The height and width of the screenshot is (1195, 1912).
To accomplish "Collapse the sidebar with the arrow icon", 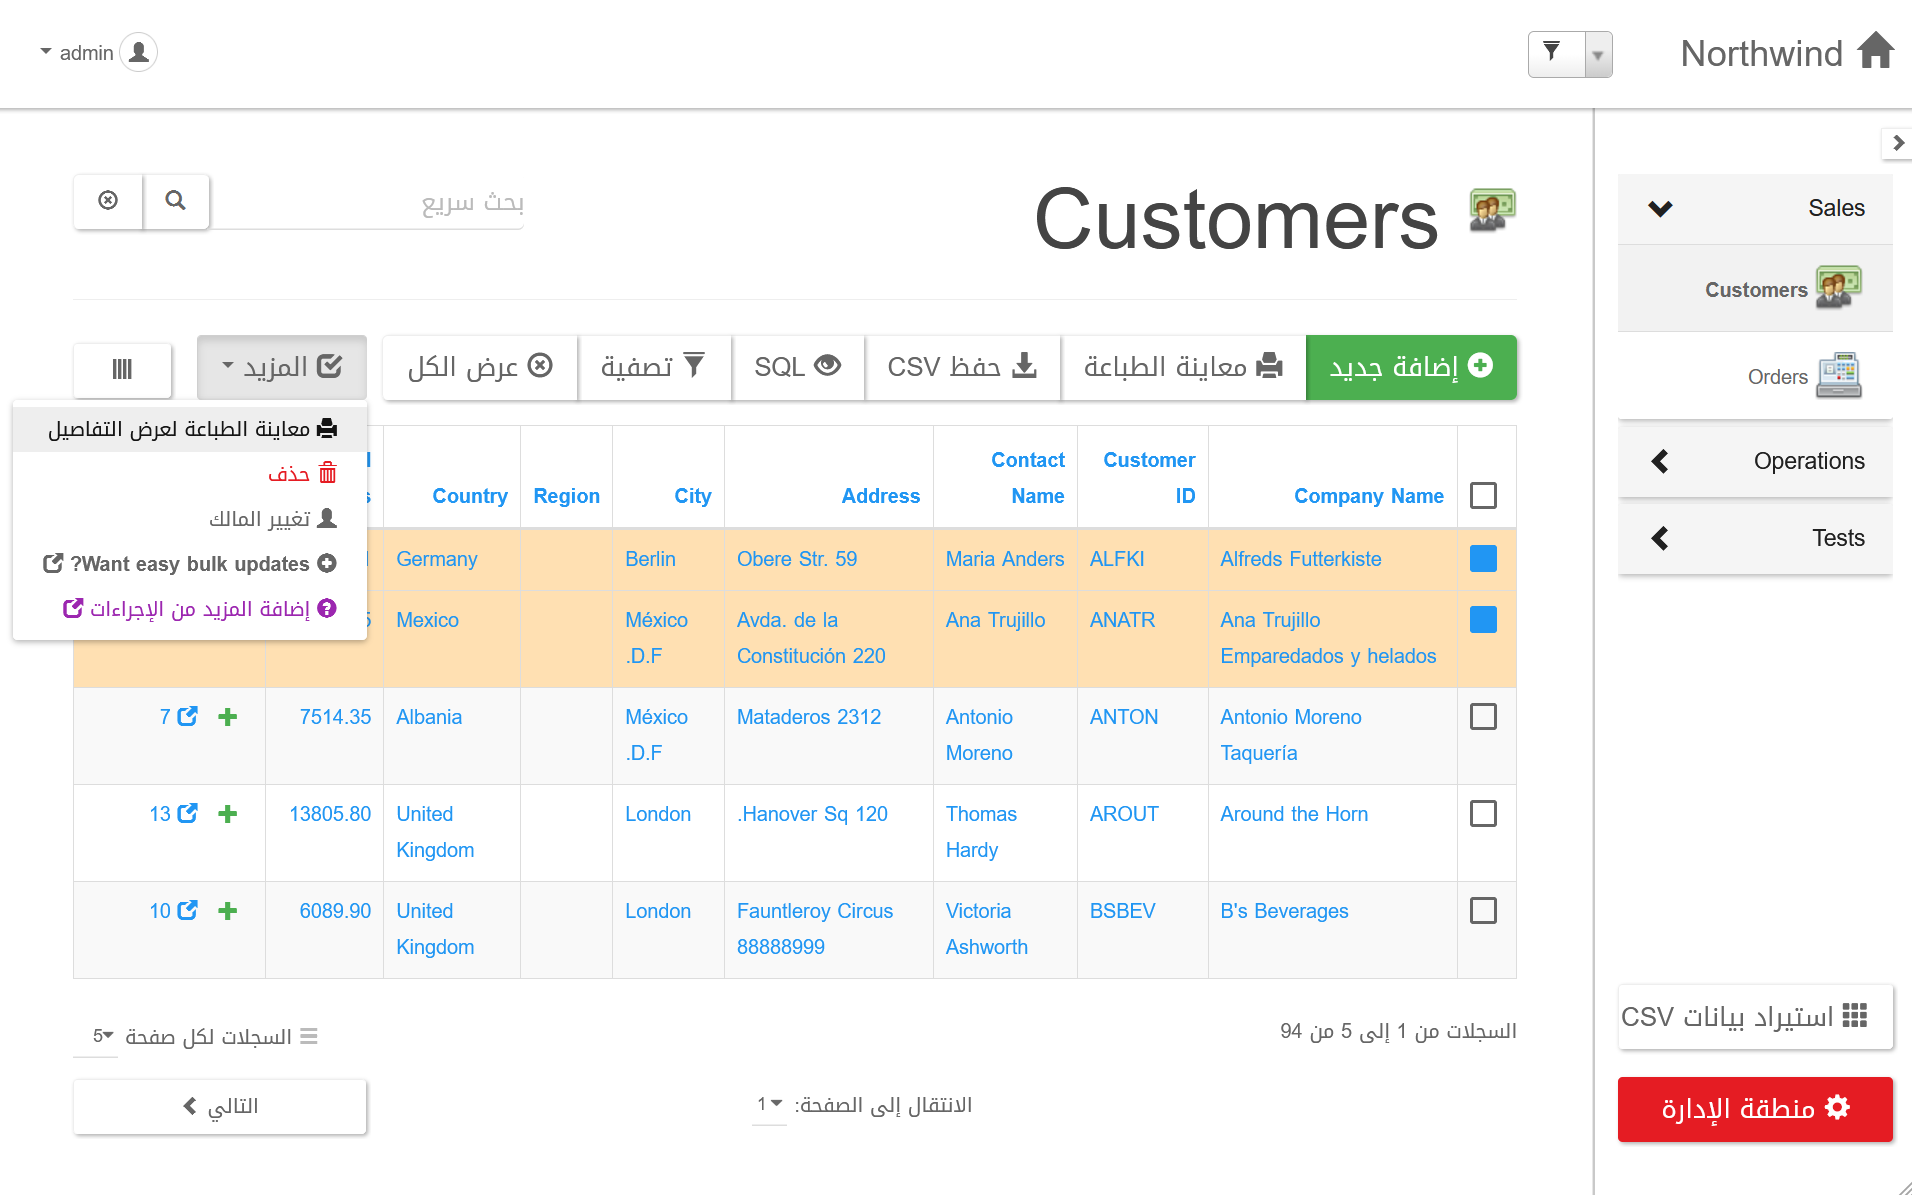I will [1897, 143].
